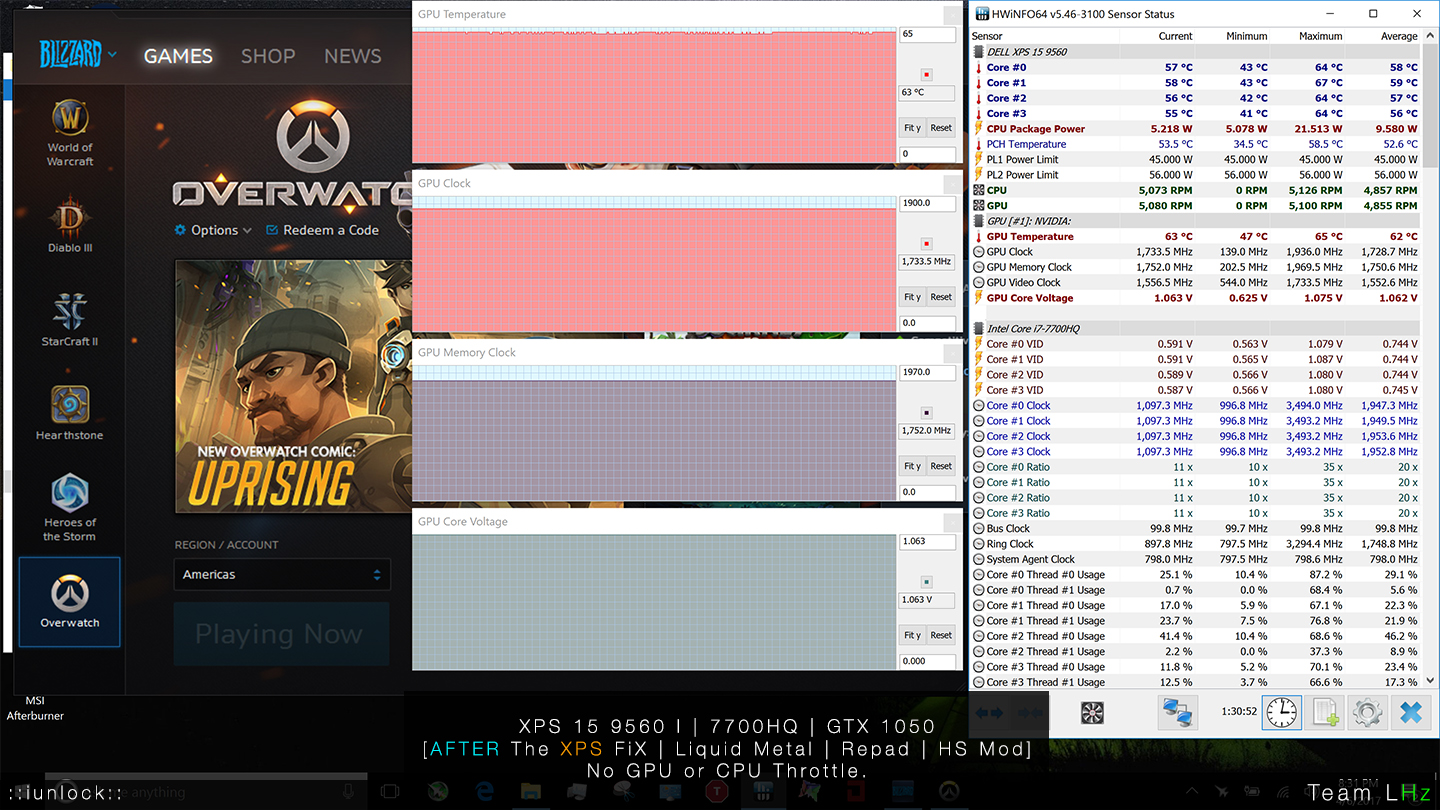
Task: Edit GPU Temperature graph maximum value 65
Action: coord(927,34)
